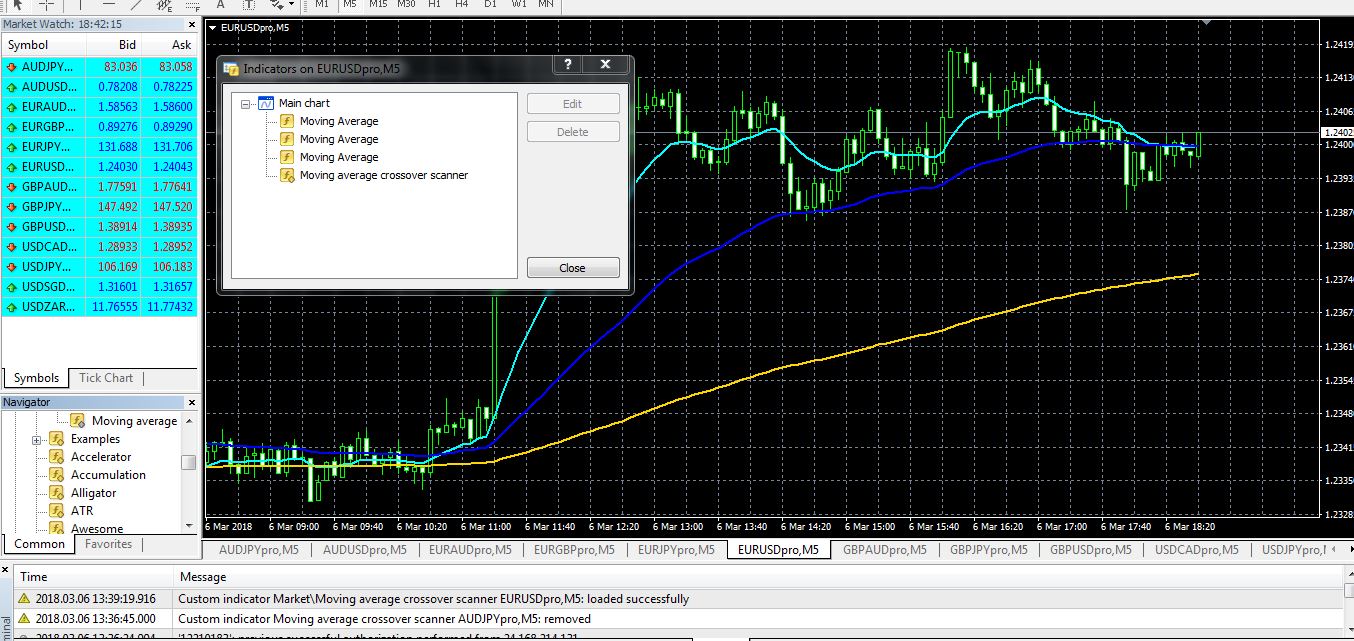
Task: Click the Alligator indicator icon
Action: point(57,493)
